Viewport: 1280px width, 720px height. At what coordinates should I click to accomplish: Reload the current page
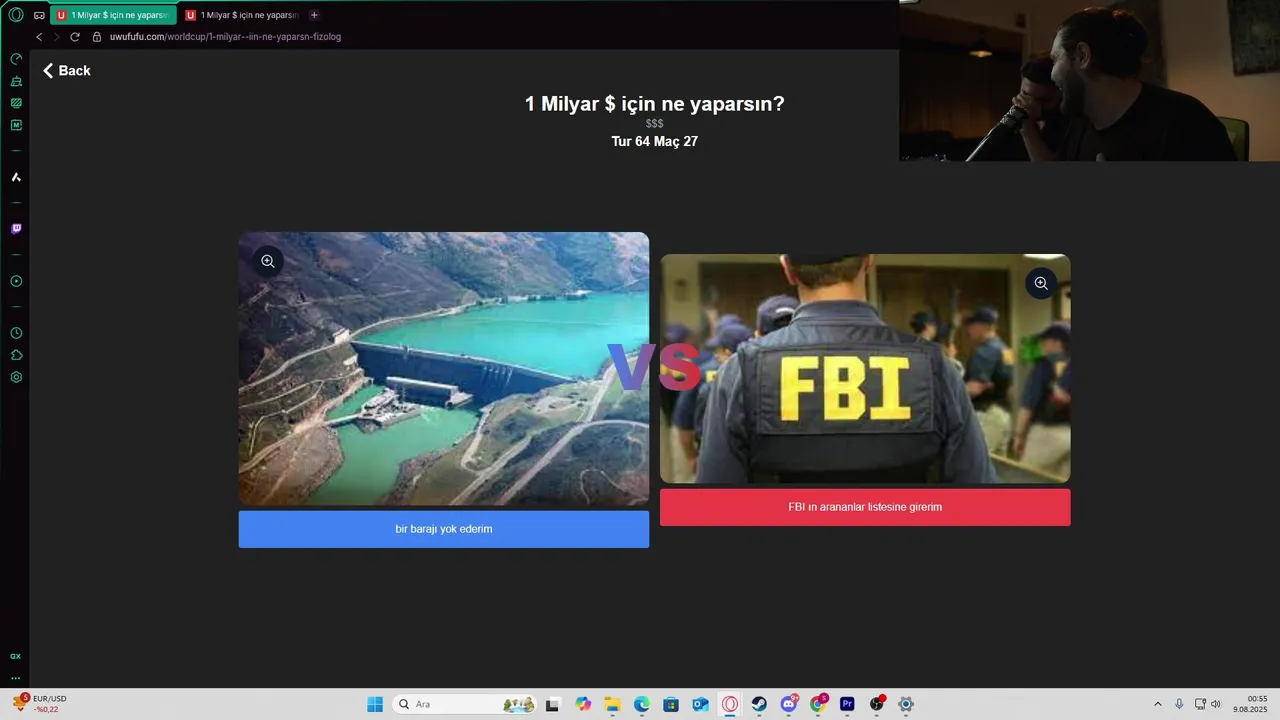[74, 37]
